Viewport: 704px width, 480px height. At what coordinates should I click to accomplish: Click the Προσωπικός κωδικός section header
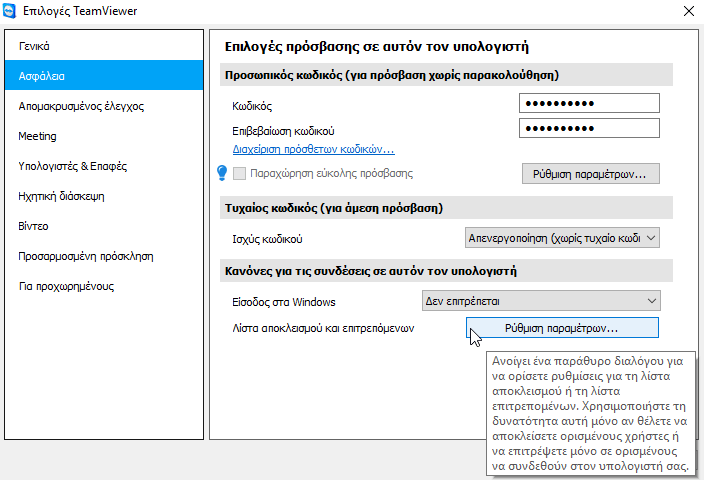(446, 75)
